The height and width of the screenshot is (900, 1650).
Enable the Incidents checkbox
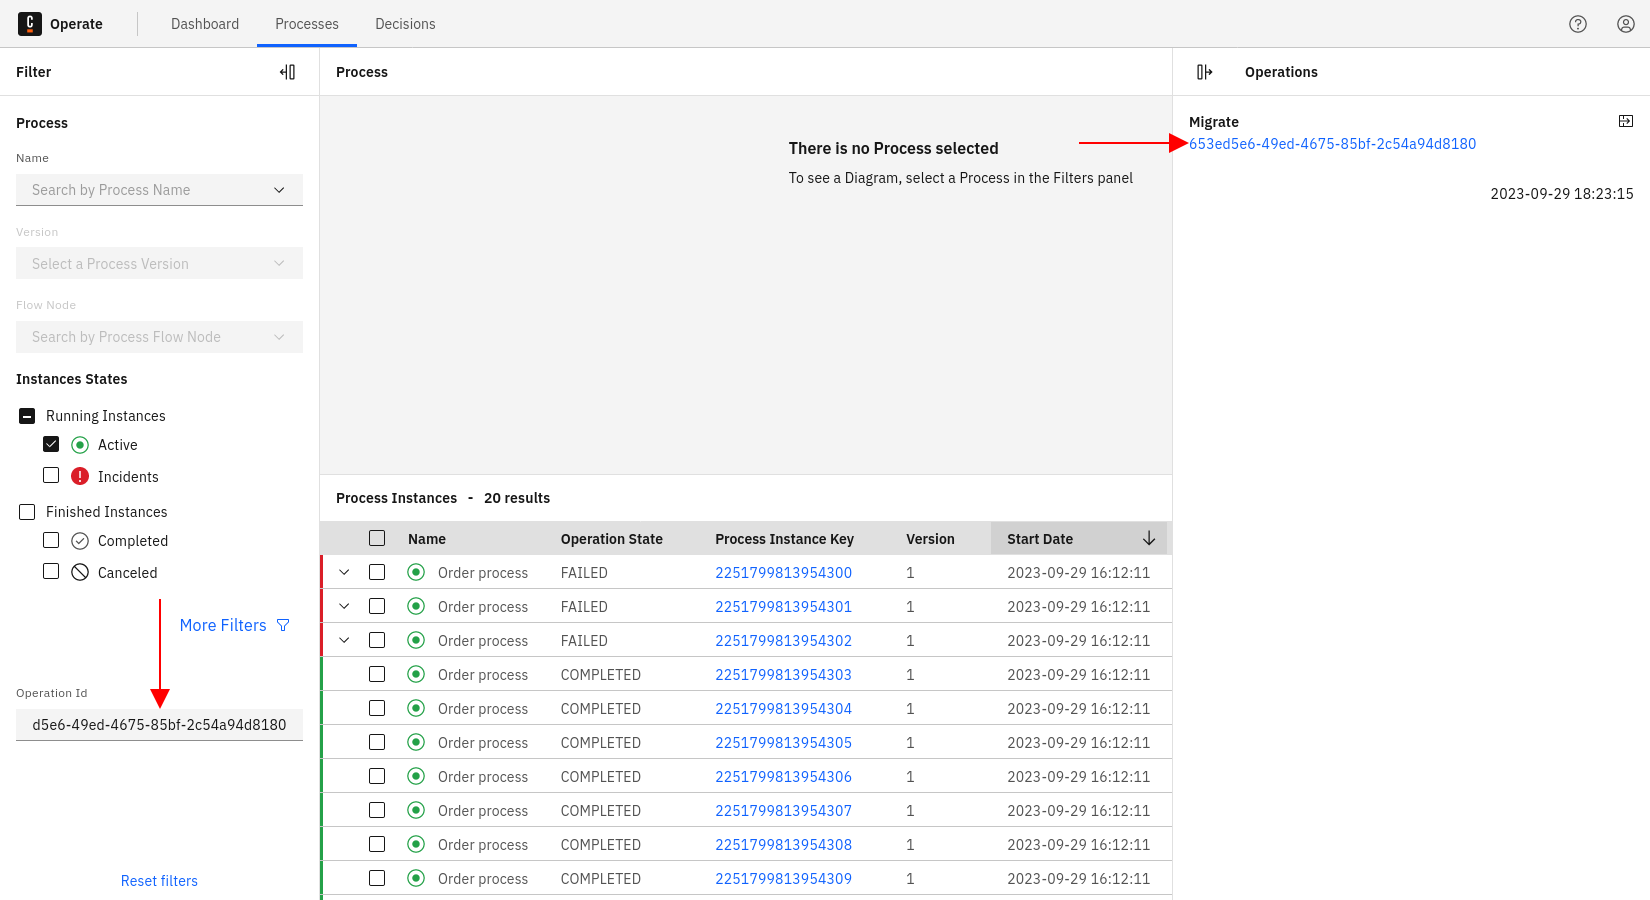click(51, 476)
